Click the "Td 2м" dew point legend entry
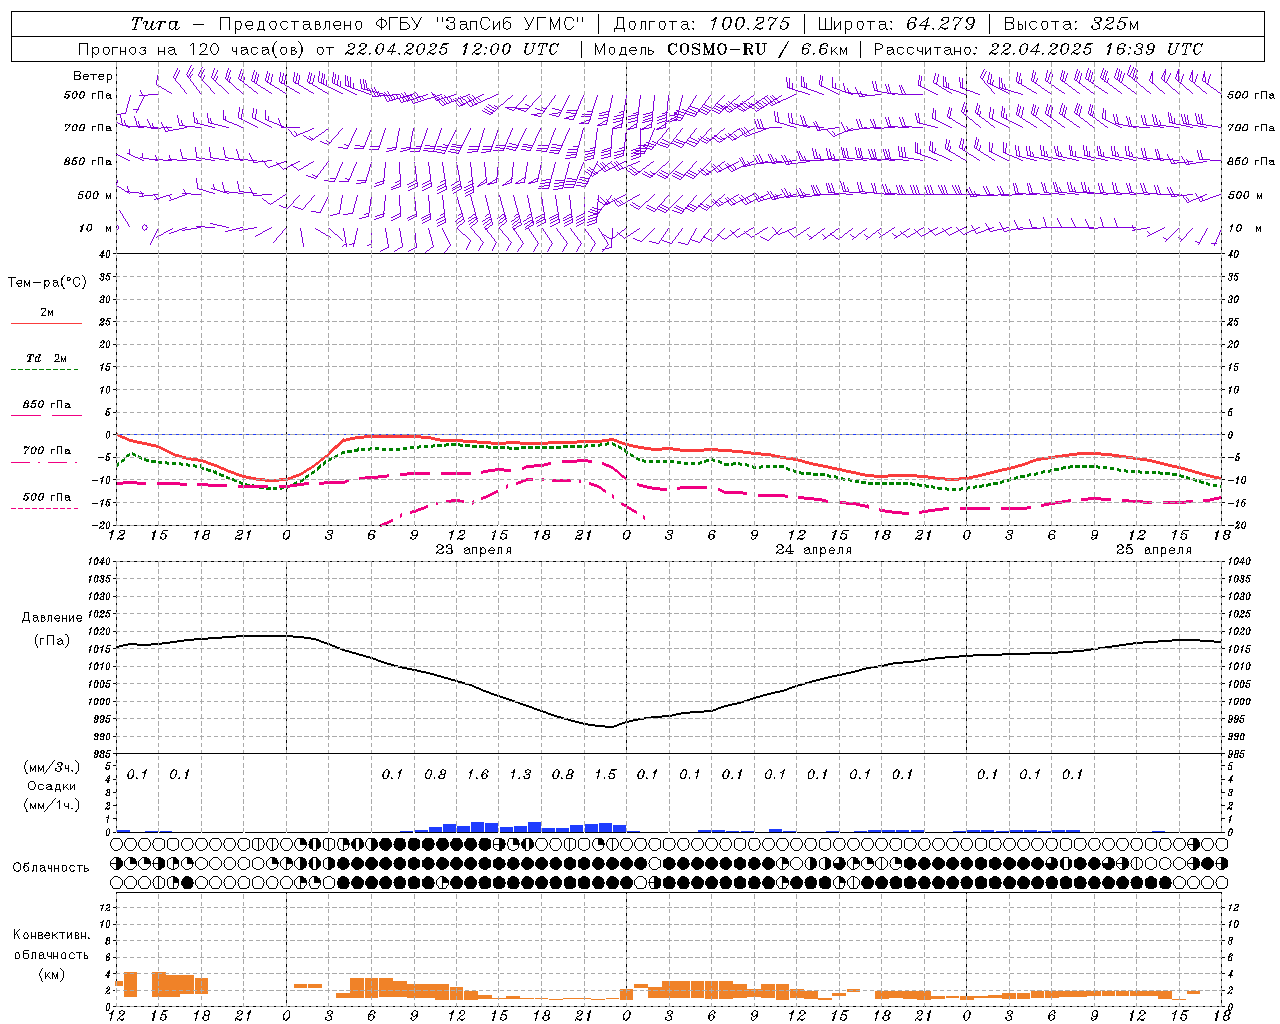 [47, 358]
